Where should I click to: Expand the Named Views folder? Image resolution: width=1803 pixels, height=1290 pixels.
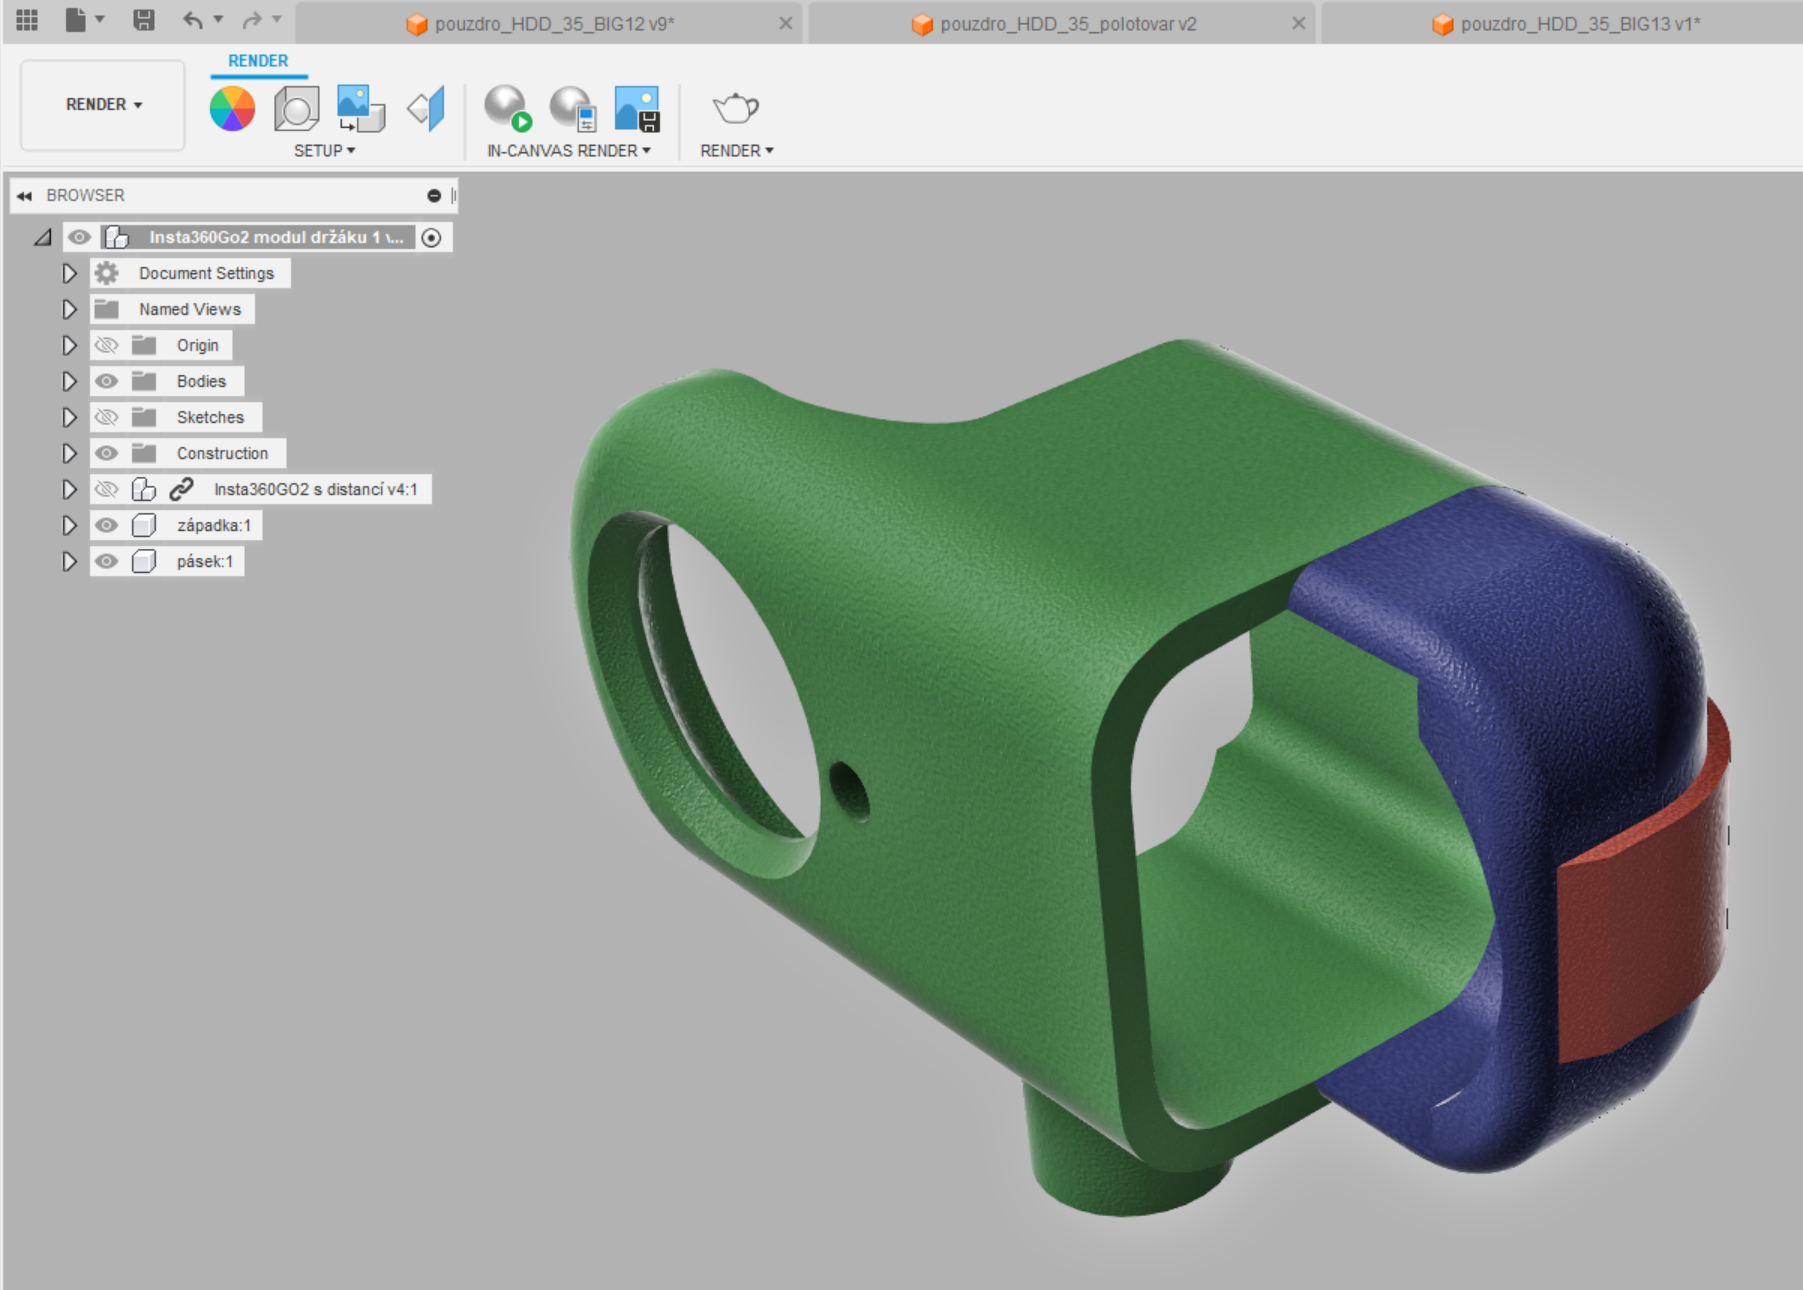point(69,309)
